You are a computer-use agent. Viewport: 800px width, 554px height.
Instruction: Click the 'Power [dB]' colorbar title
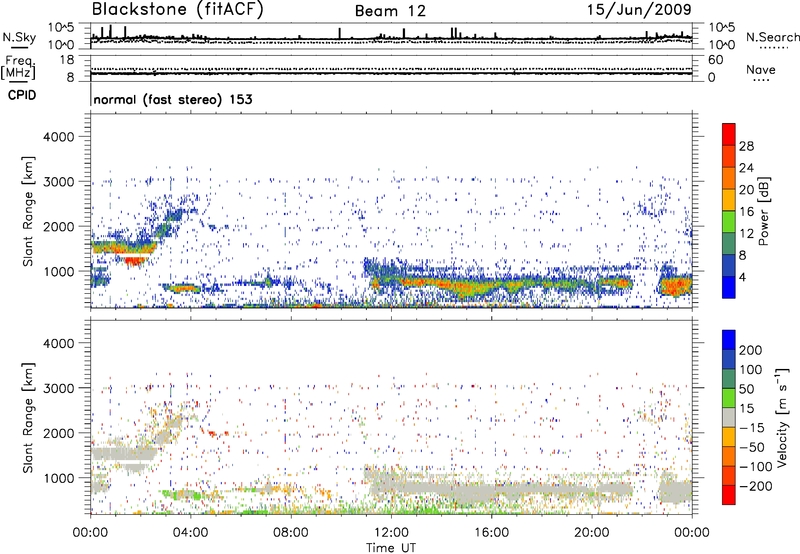click(764, 211)
